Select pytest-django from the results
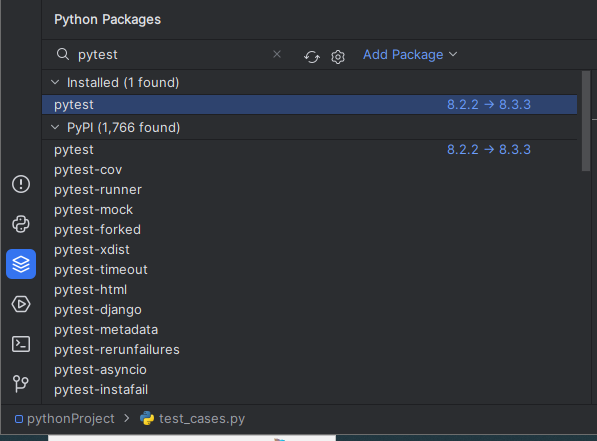This screenshot has height=441, width=597. (98, 310)
